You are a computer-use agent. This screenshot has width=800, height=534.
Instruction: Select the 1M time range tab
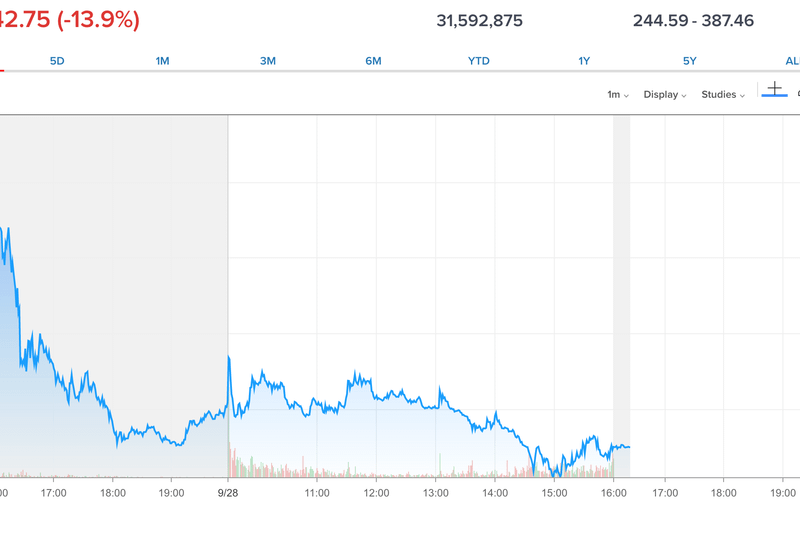coord(162,61)
